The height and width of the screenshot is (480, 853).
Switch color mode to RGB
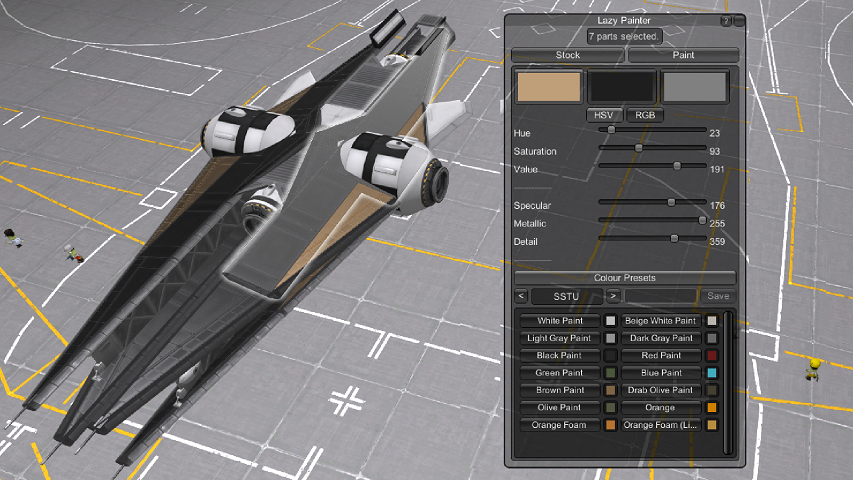point(647,115)
